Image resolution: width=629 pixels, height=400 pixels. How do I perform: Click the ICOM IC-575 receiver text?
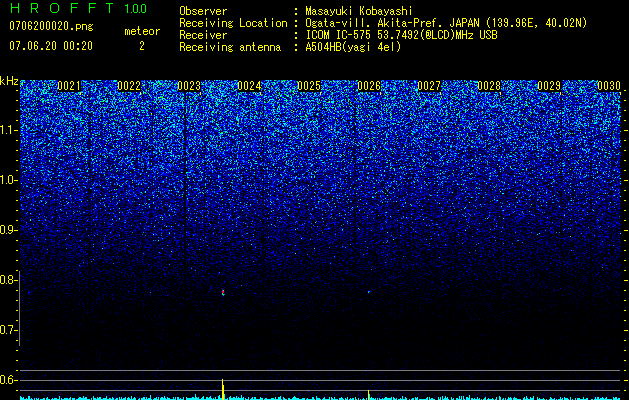(401, 35)
